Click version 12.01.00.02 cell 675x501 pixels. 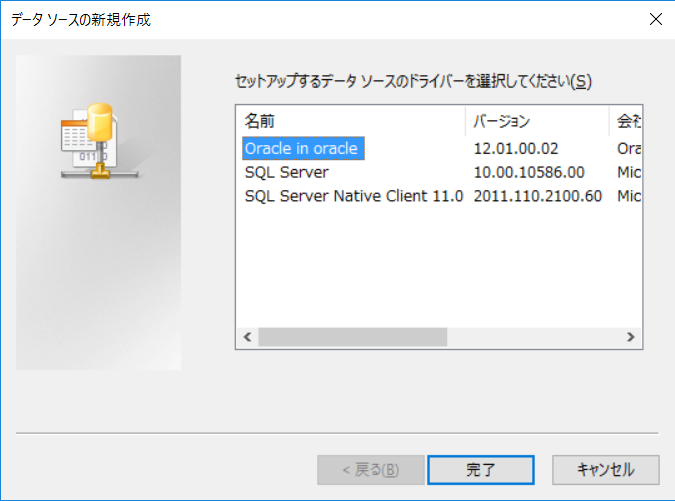coord(516,149)
